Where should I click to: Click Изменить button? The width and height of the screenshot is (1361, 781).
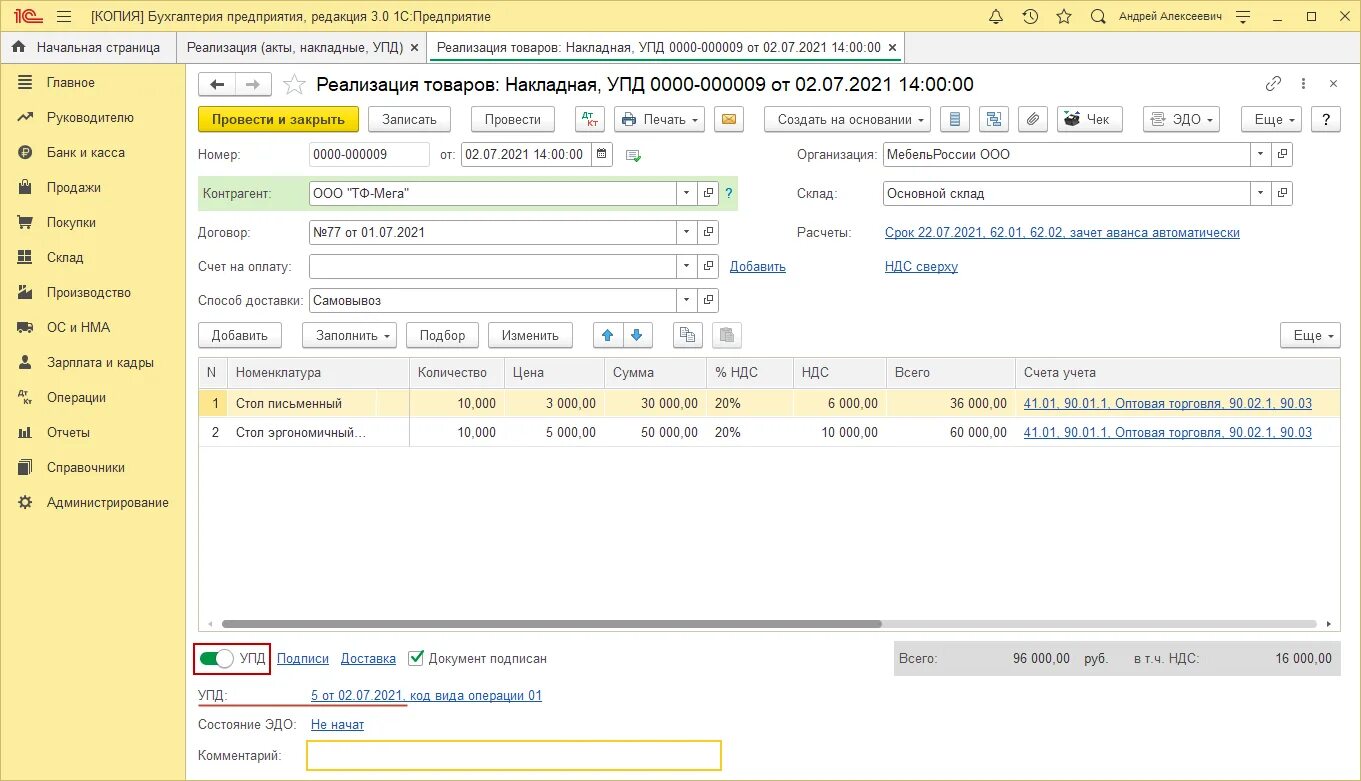coord(530,335)
